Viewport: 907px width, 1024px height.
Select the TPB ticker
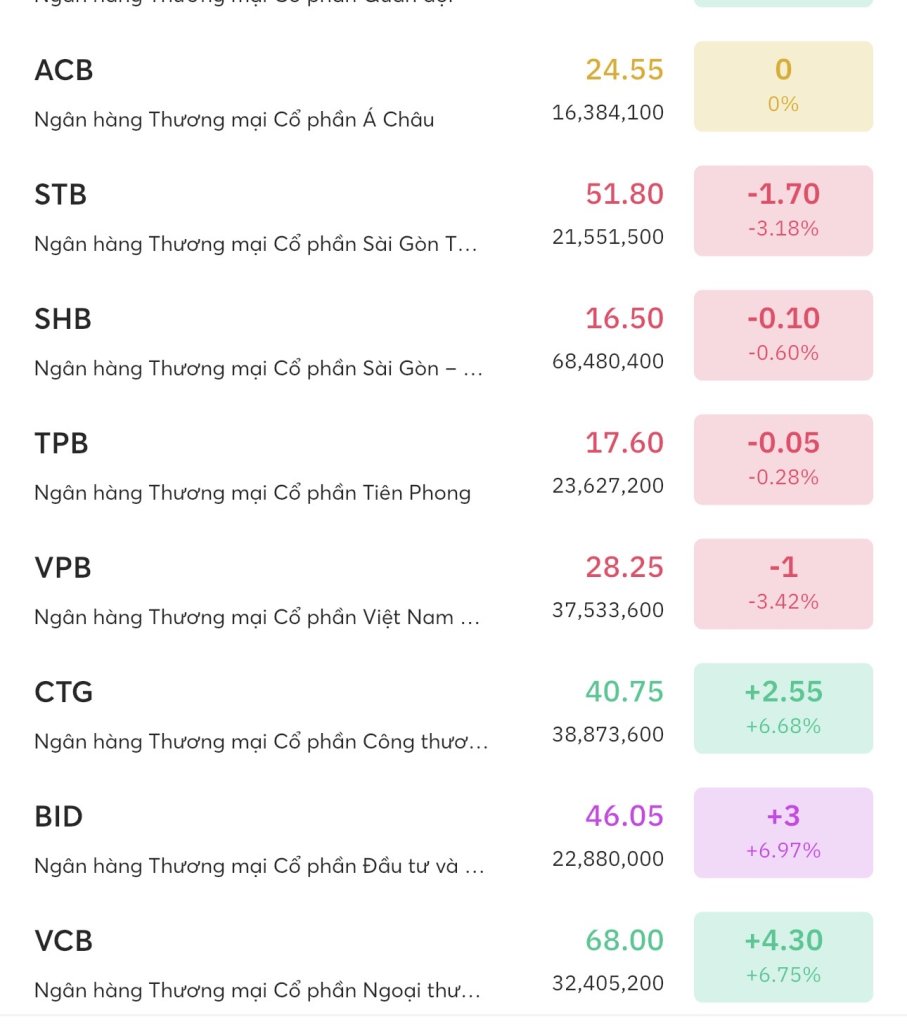click(x=62, y=444)
